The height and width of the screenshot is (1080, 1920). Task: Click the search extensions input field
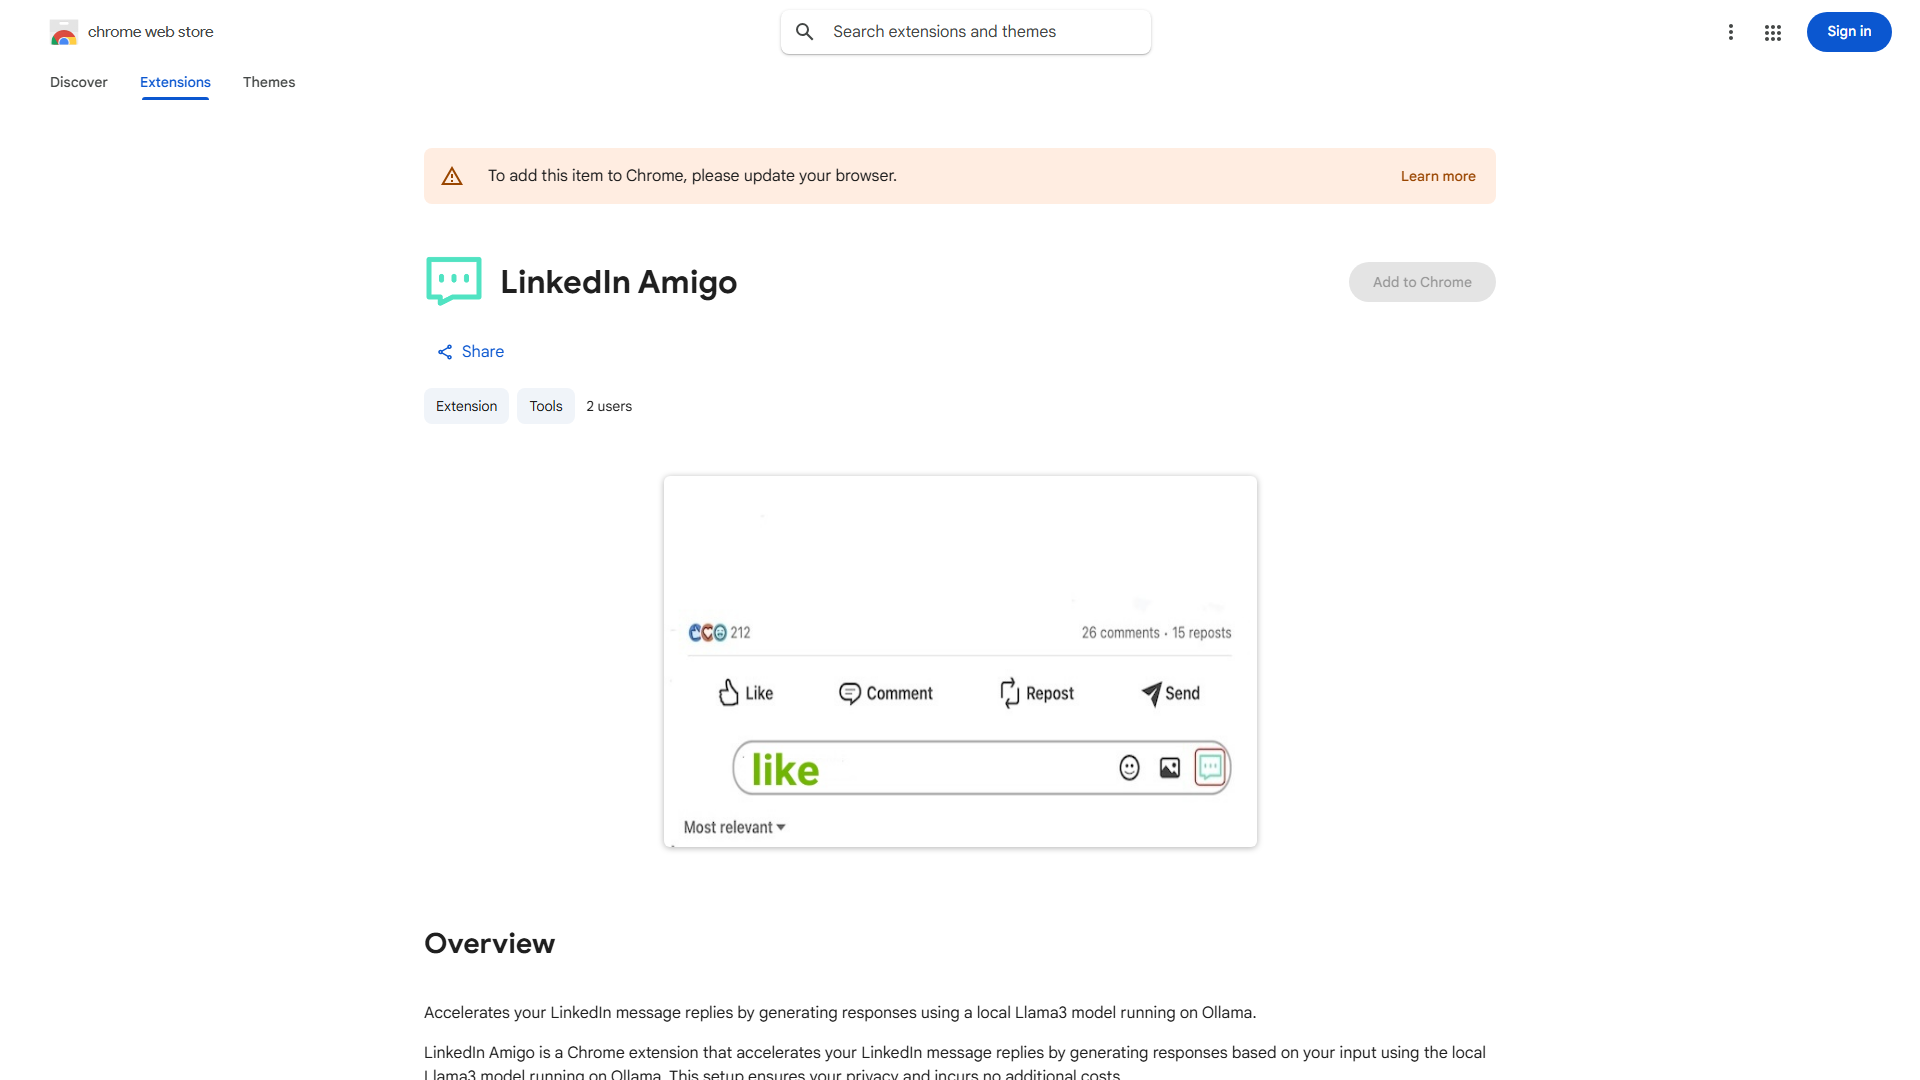(965, 31)
